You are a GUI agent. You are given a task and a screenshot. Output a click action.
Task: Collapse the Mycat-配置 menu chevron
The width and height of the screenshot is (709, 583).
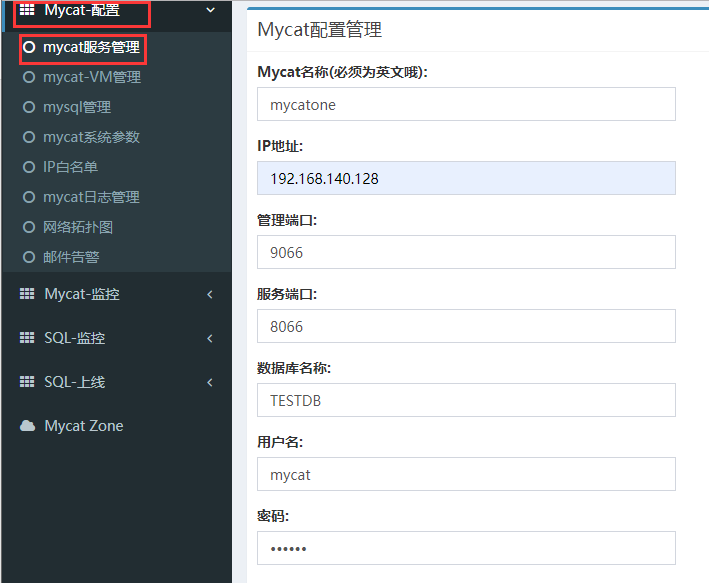point(210,10)
